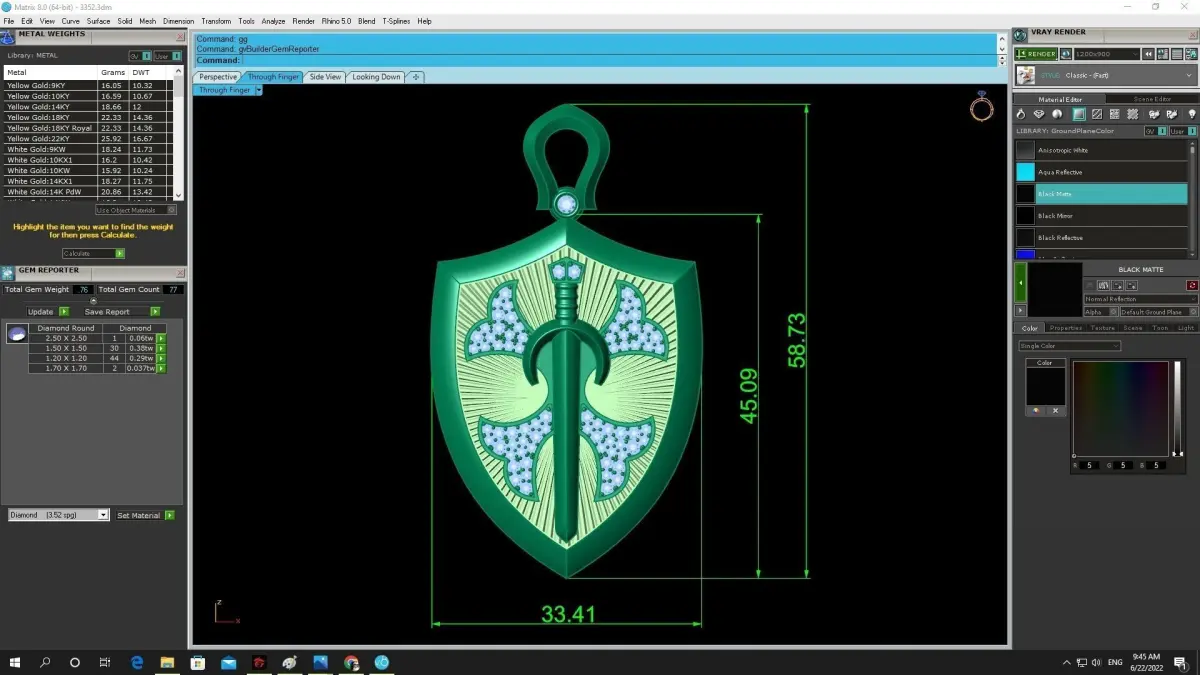Click the green arrow in the 2.50 X 2.50 row
Viewport: 1200px width, 675px height.
(160, 338)
